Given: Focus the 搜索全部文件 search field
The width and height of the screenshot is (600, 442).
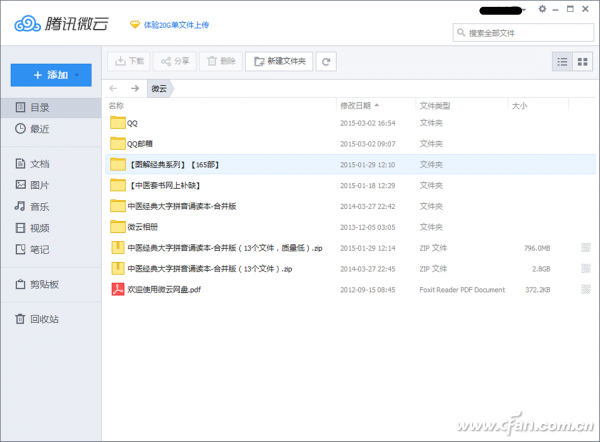Looking at the screenshot, I should 523,33.
